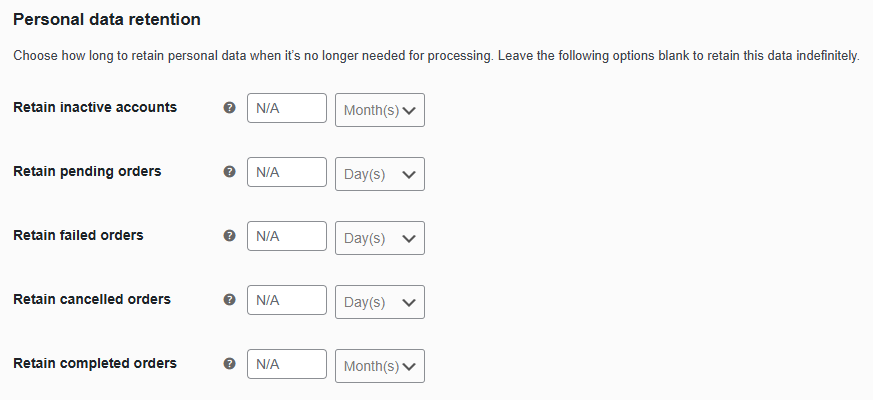Focus the Retain inactive accounts number field
Image resolution: width=873 pixels, height=400 pixels.
point(287,108)
